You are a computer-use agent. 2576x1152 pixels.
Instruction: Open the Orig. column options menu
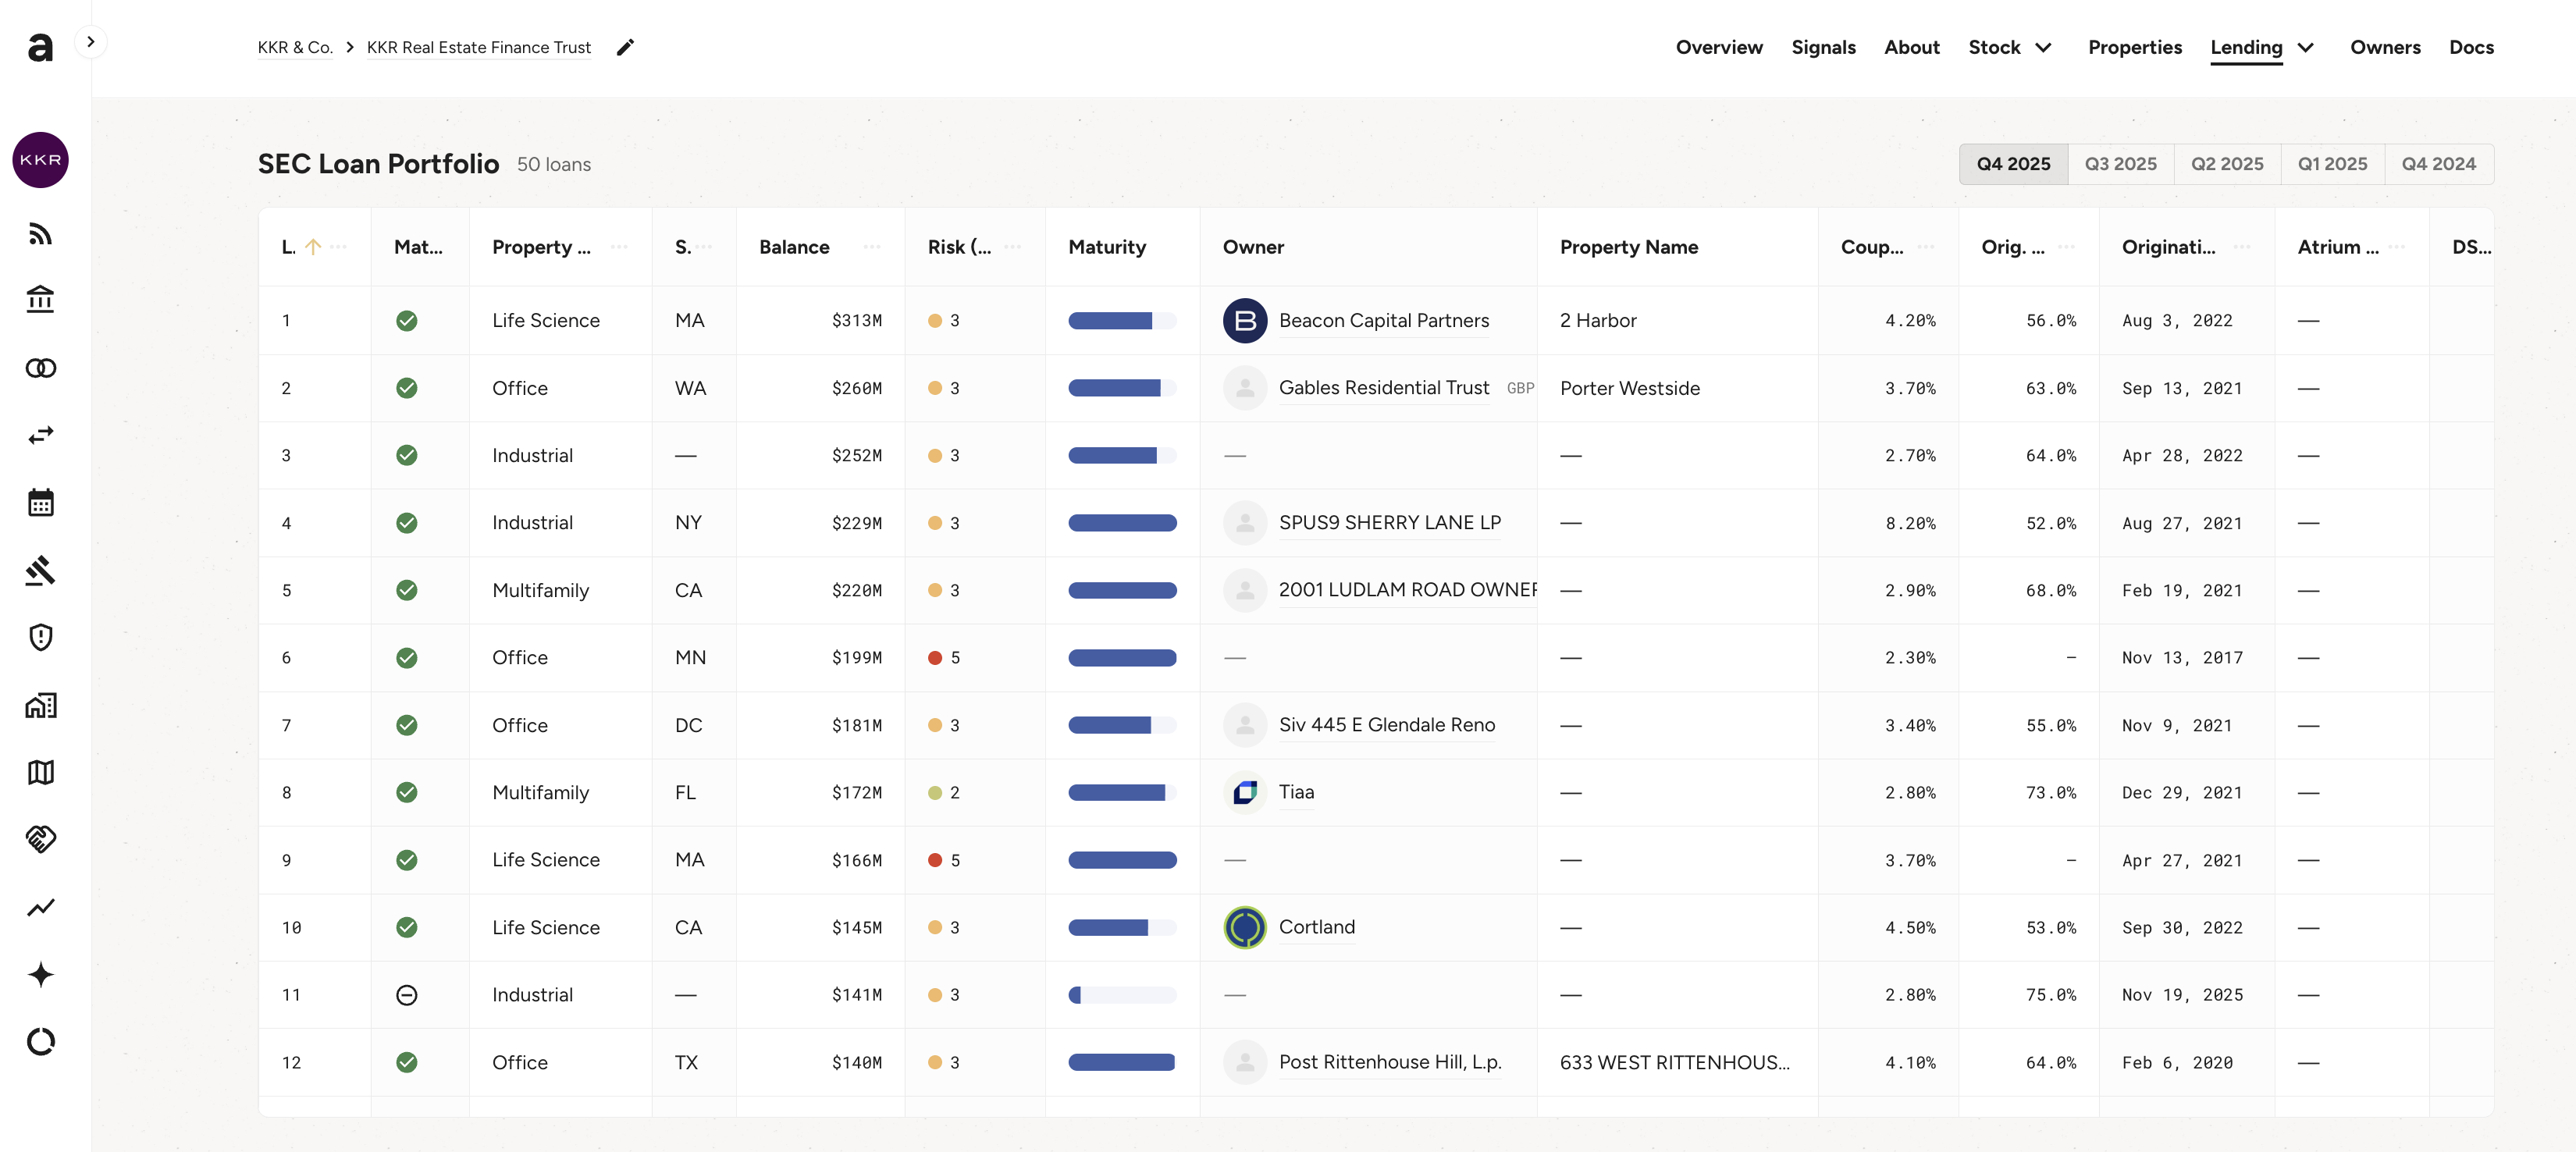pos(2067,247)
